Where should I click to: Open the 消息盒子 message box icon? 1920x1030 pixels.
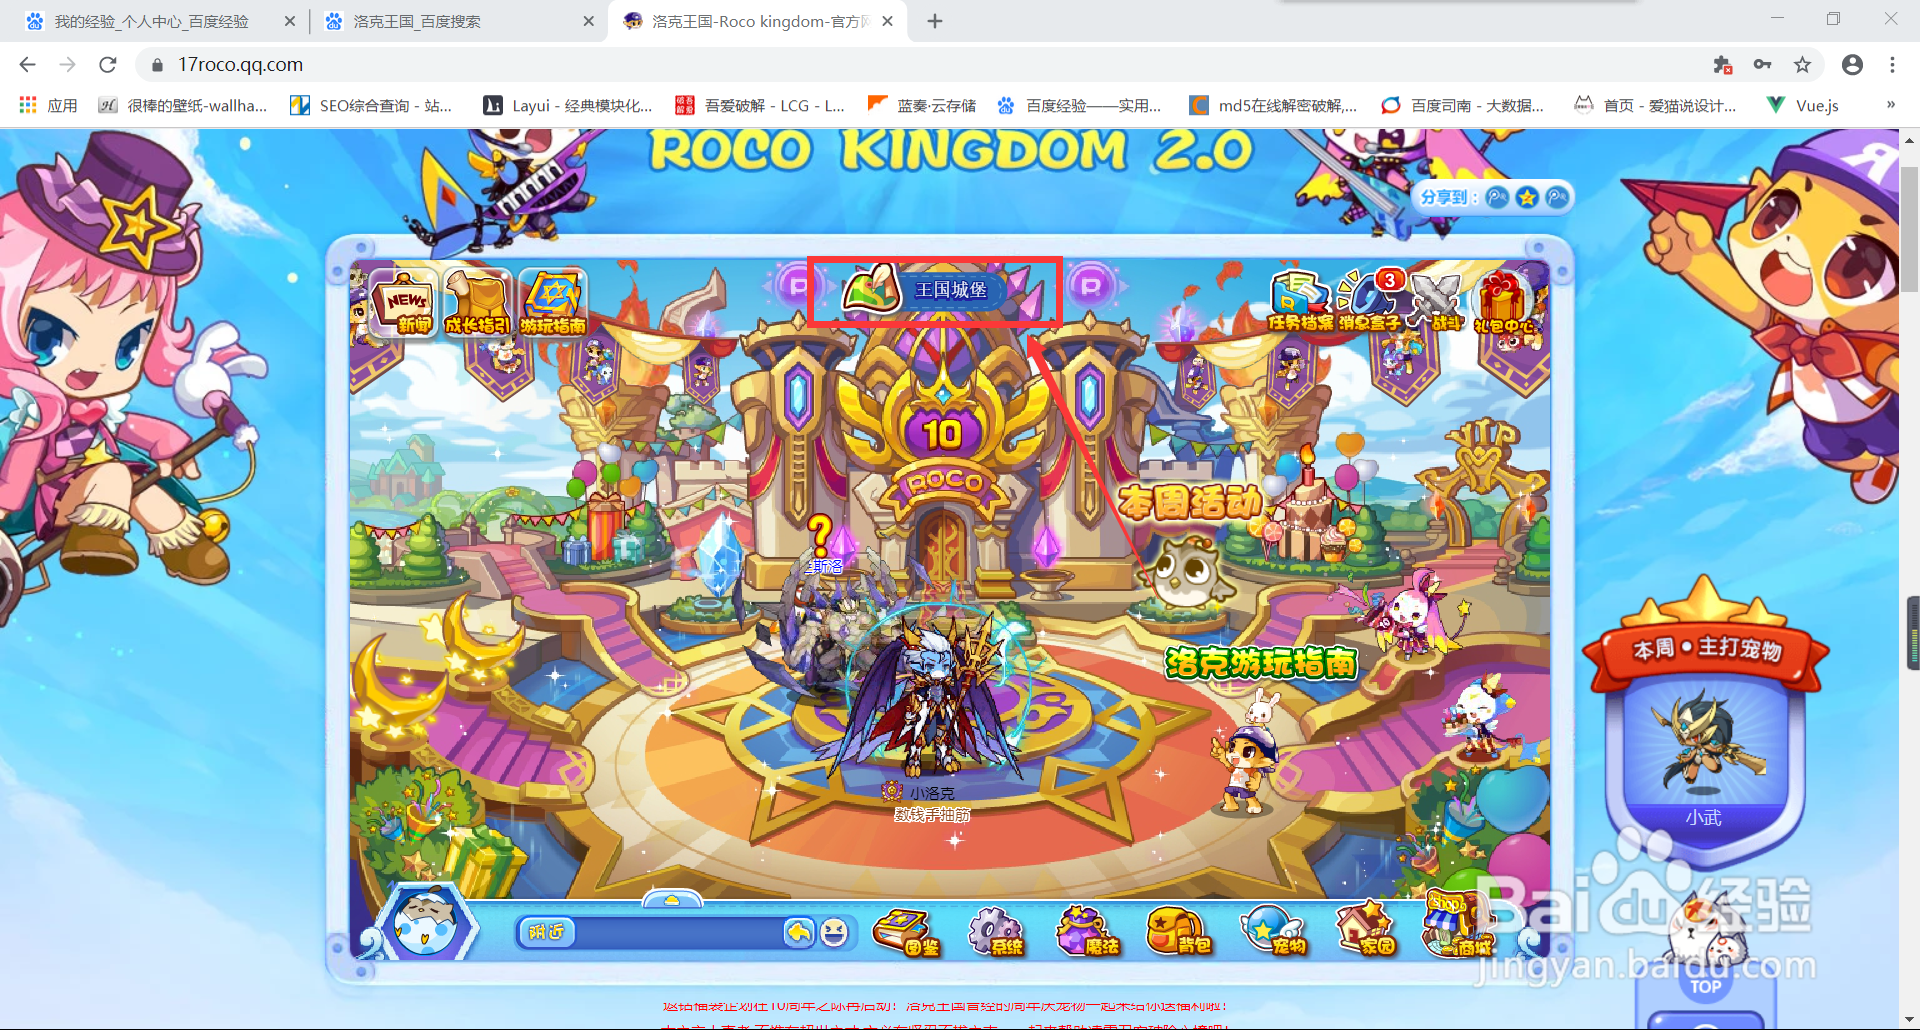tap(1371, 301)
